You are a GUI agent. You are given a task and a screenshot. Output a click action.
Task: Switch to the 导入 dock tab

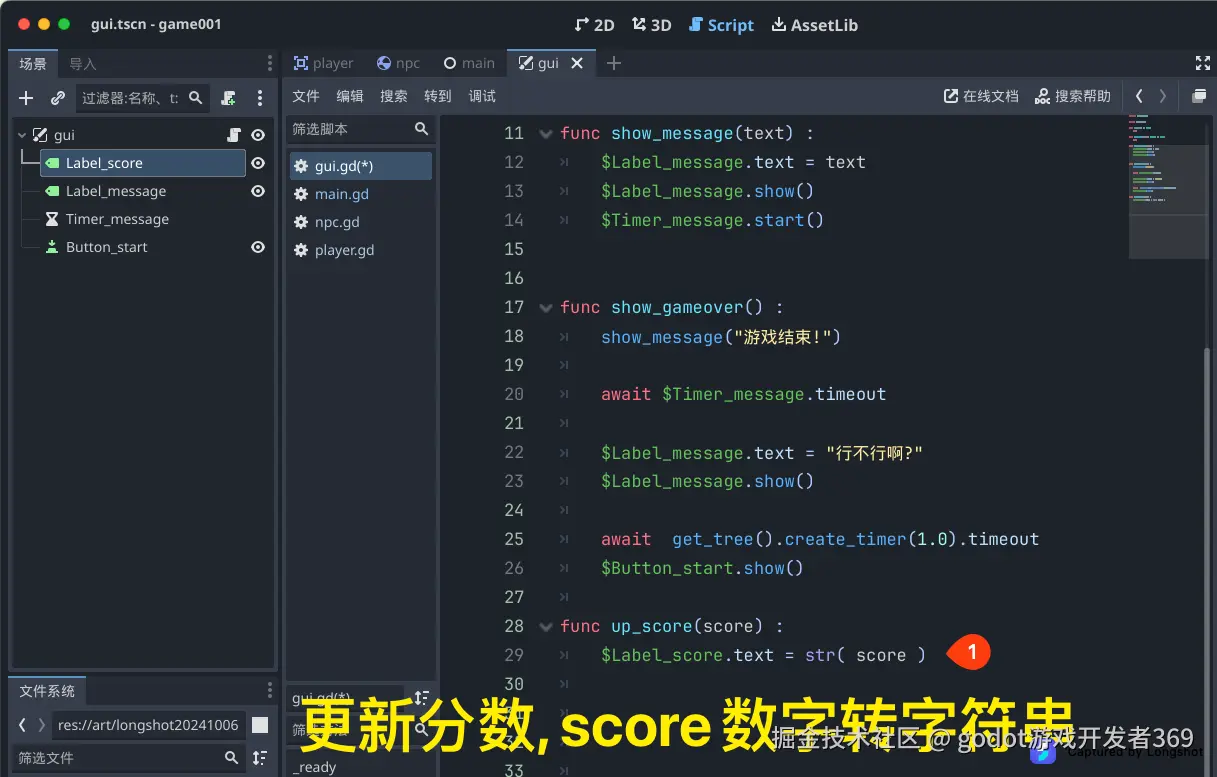(x=83, y=63)
